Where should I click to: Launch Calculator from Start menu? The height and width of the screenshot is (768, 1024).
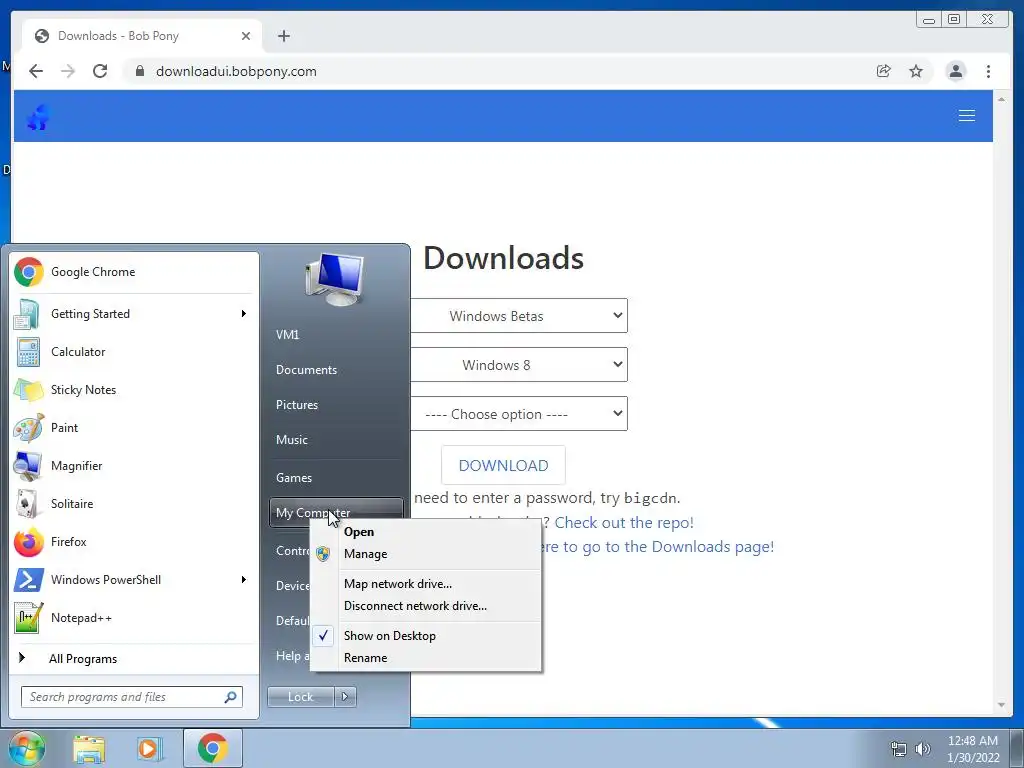point(134,352)
